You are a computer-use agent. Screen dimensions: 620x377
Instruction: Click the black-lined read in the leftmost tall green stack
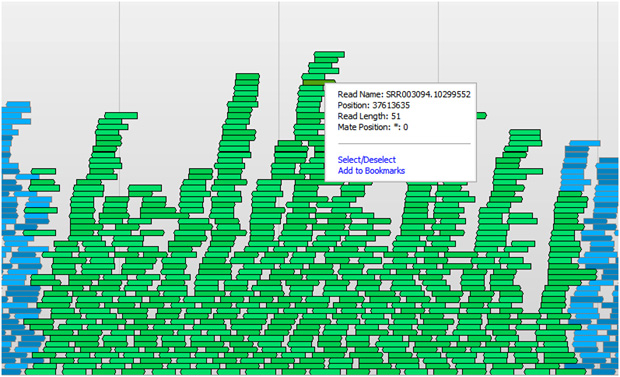[105, 151]
